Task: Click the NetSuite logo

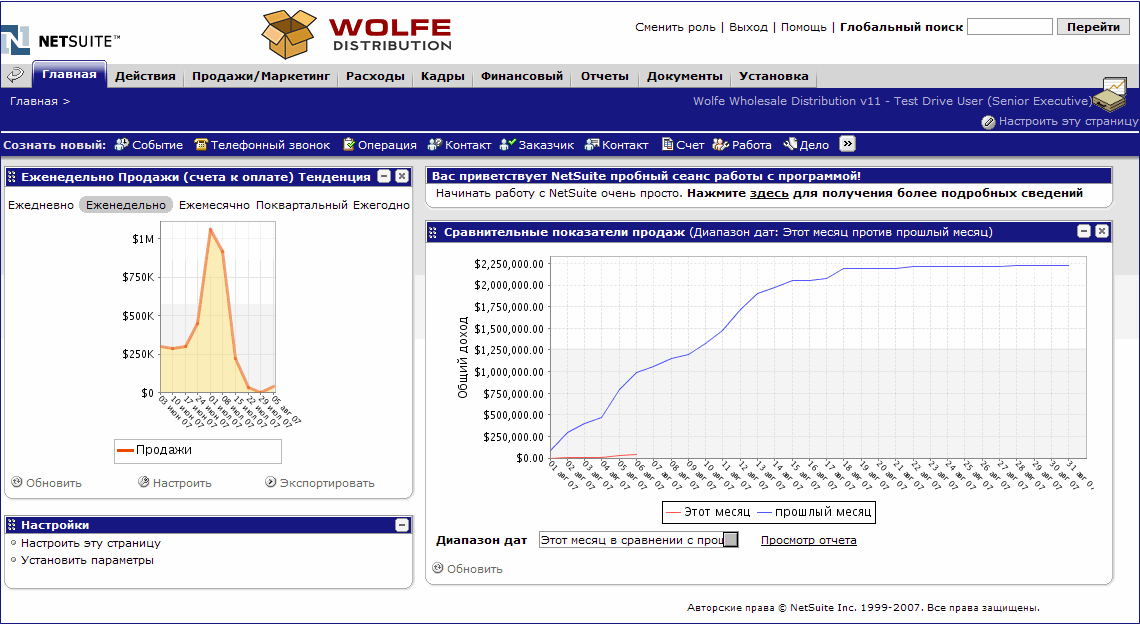Action: tap(60, 41)
